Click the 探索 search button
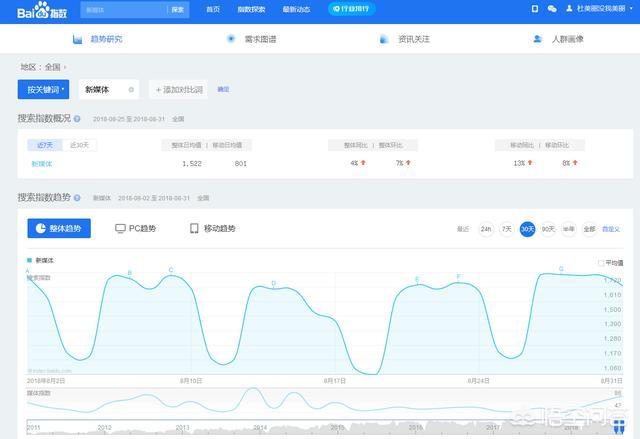 [178, 9]
